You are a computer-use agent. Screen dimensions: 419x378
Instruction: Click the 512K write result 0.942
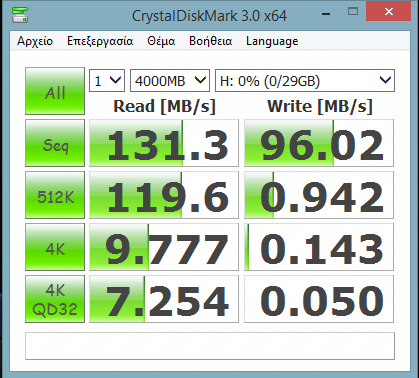tap(319, 195)
